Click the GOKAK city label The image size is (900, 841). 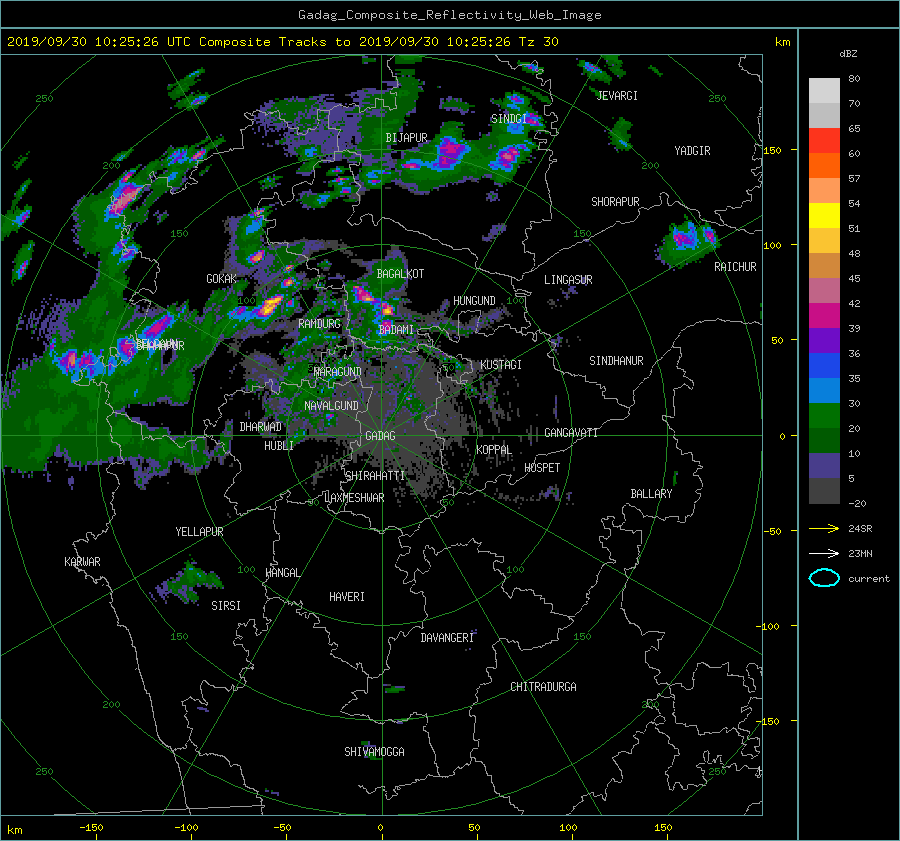click(222, 278)
